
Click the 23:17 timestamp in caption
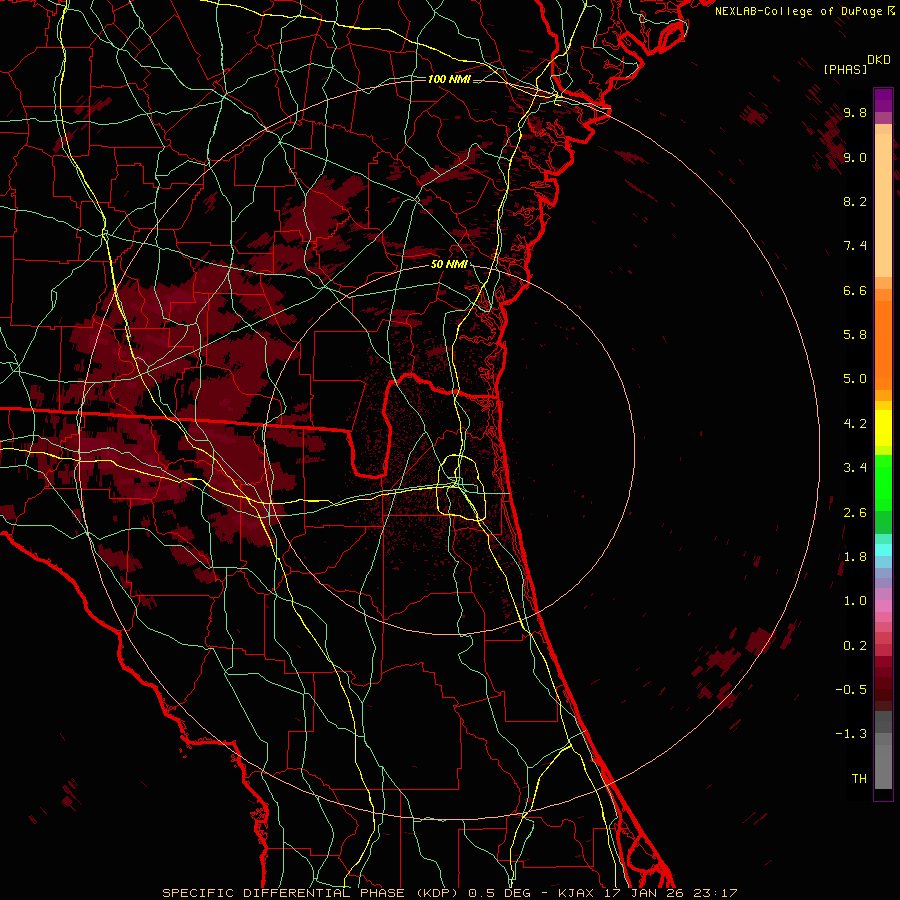[713, 893]
